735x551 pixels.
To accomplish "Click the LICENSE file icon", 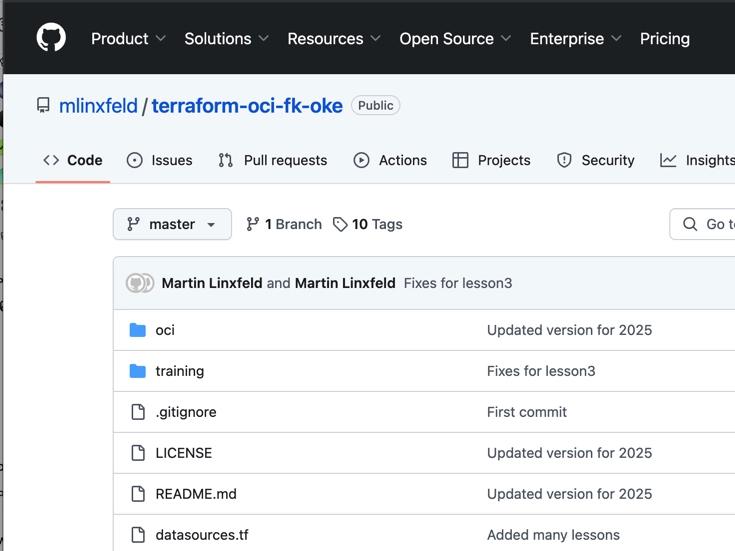I will point(138,453).
